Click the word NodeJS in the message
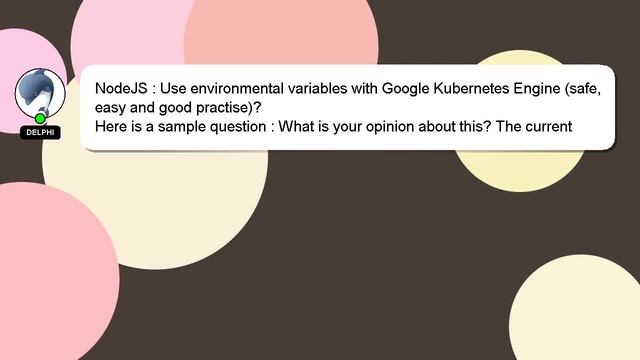This screenshot has height=360, width=640. pos(121,89)
